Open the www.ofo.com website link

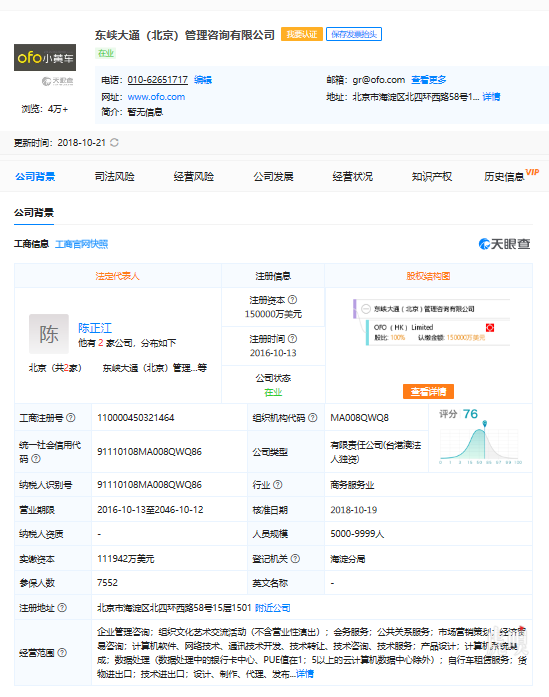point(156,96)
